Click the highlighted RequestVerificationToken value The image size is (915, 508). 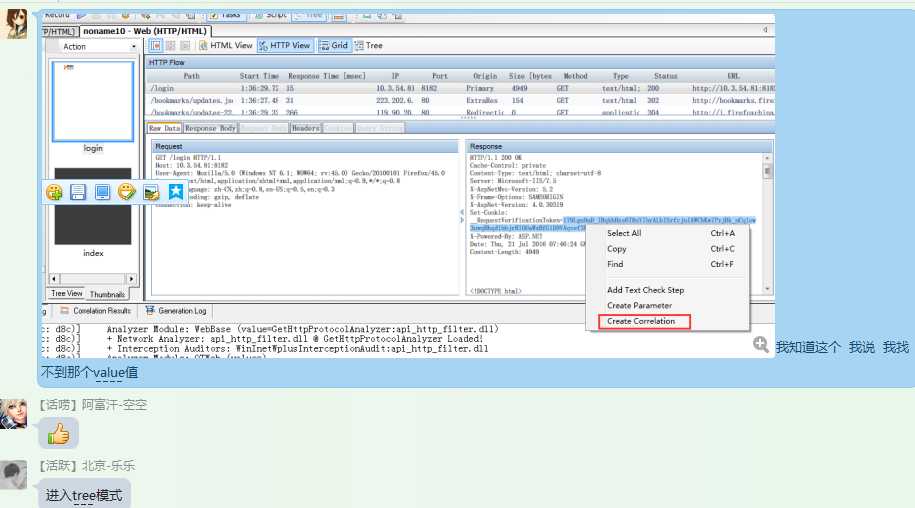(659, 220)
